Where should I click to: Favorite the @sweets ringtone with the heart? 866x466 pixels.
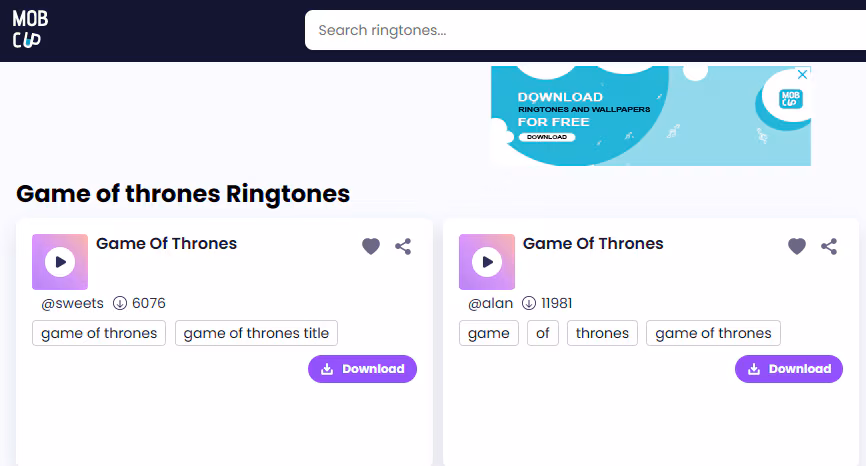pos(371,246)
